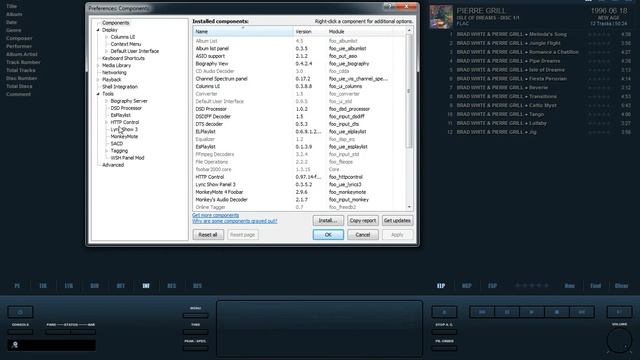This screenshot has height=360, width=640.
Task: Select Components in the preferences tree
Action: click(x=116, y=23)
